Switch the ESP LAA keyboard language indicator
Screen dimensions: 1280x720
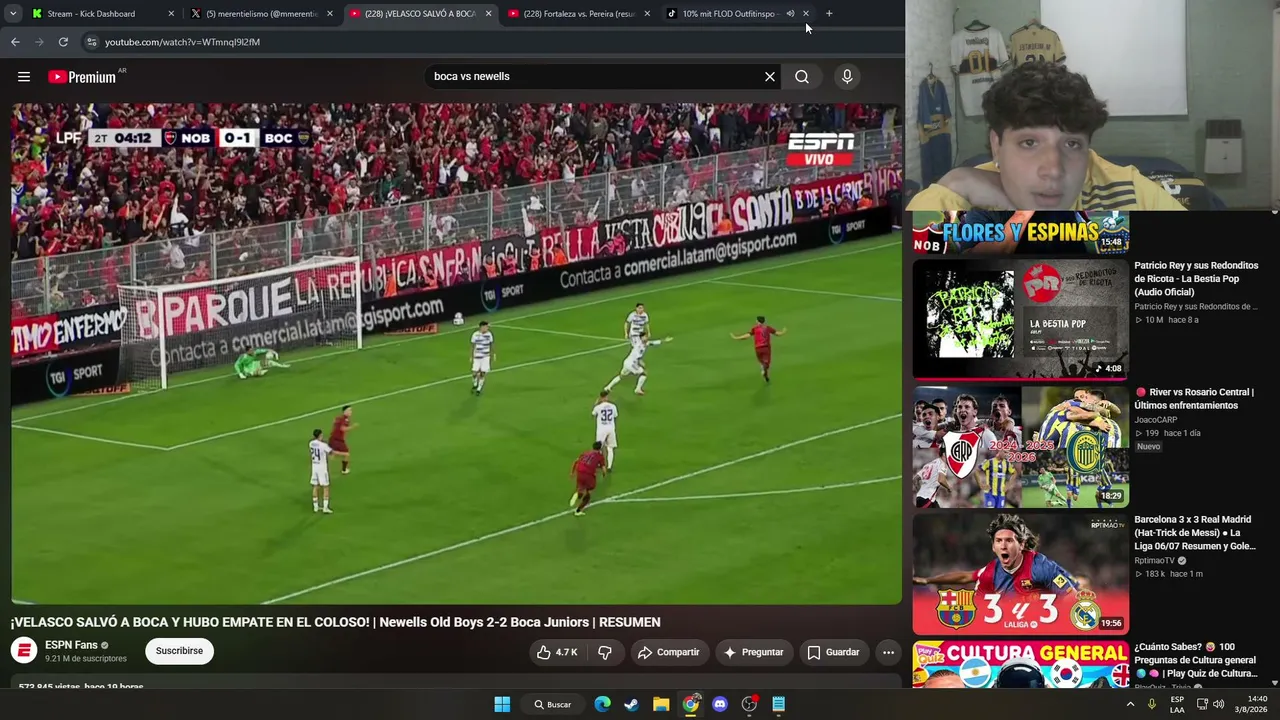pyautogui.click(x=1177, y=704)
